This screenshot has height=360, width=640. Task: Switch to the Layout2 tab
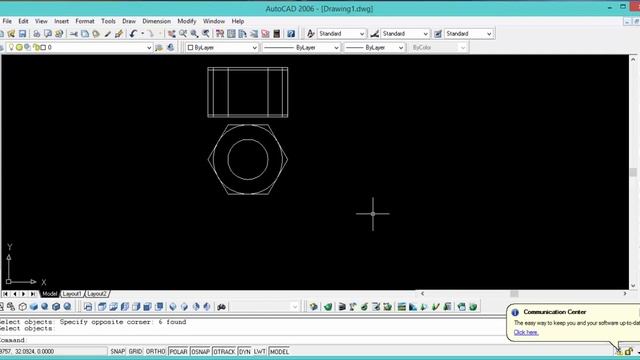97,294
